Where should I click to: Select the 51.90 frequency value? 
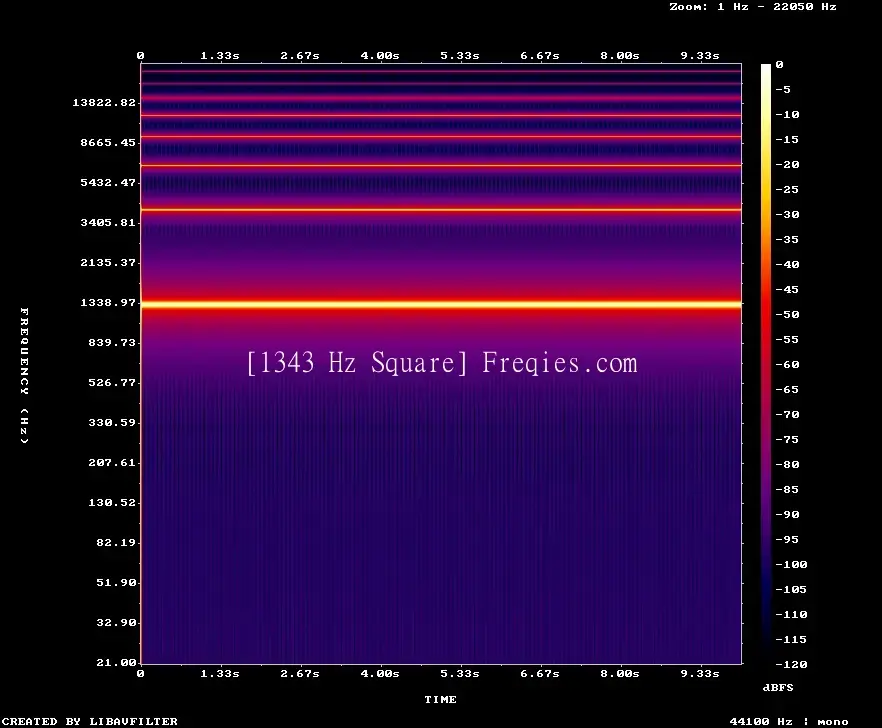[x=116, y=582]
